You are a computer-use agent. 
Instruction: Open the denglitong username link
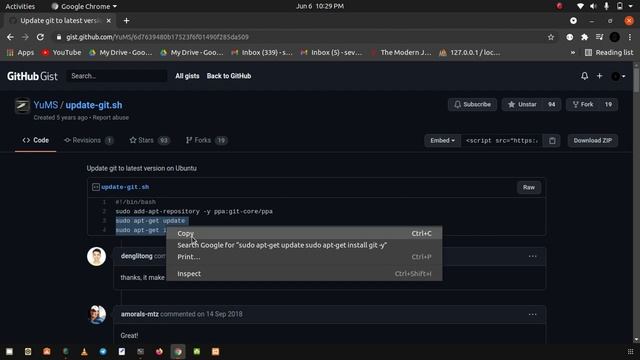(x=136, y=256)
